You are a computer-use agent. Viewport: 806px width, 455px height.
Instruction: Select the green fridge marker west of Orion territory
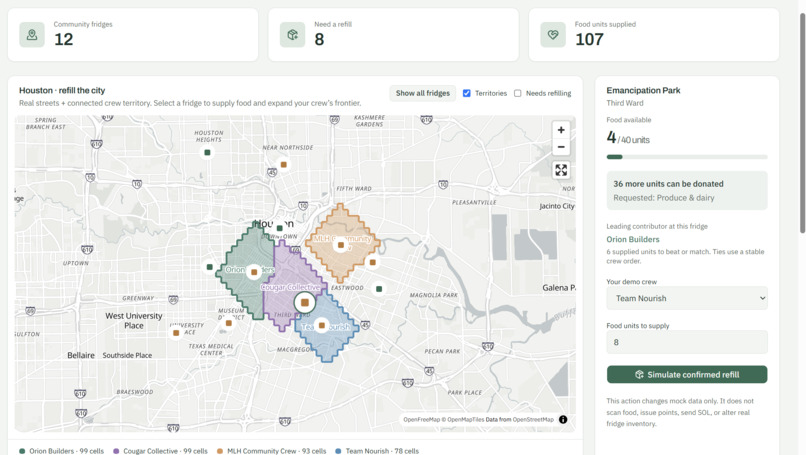click(x=209, y=267)
